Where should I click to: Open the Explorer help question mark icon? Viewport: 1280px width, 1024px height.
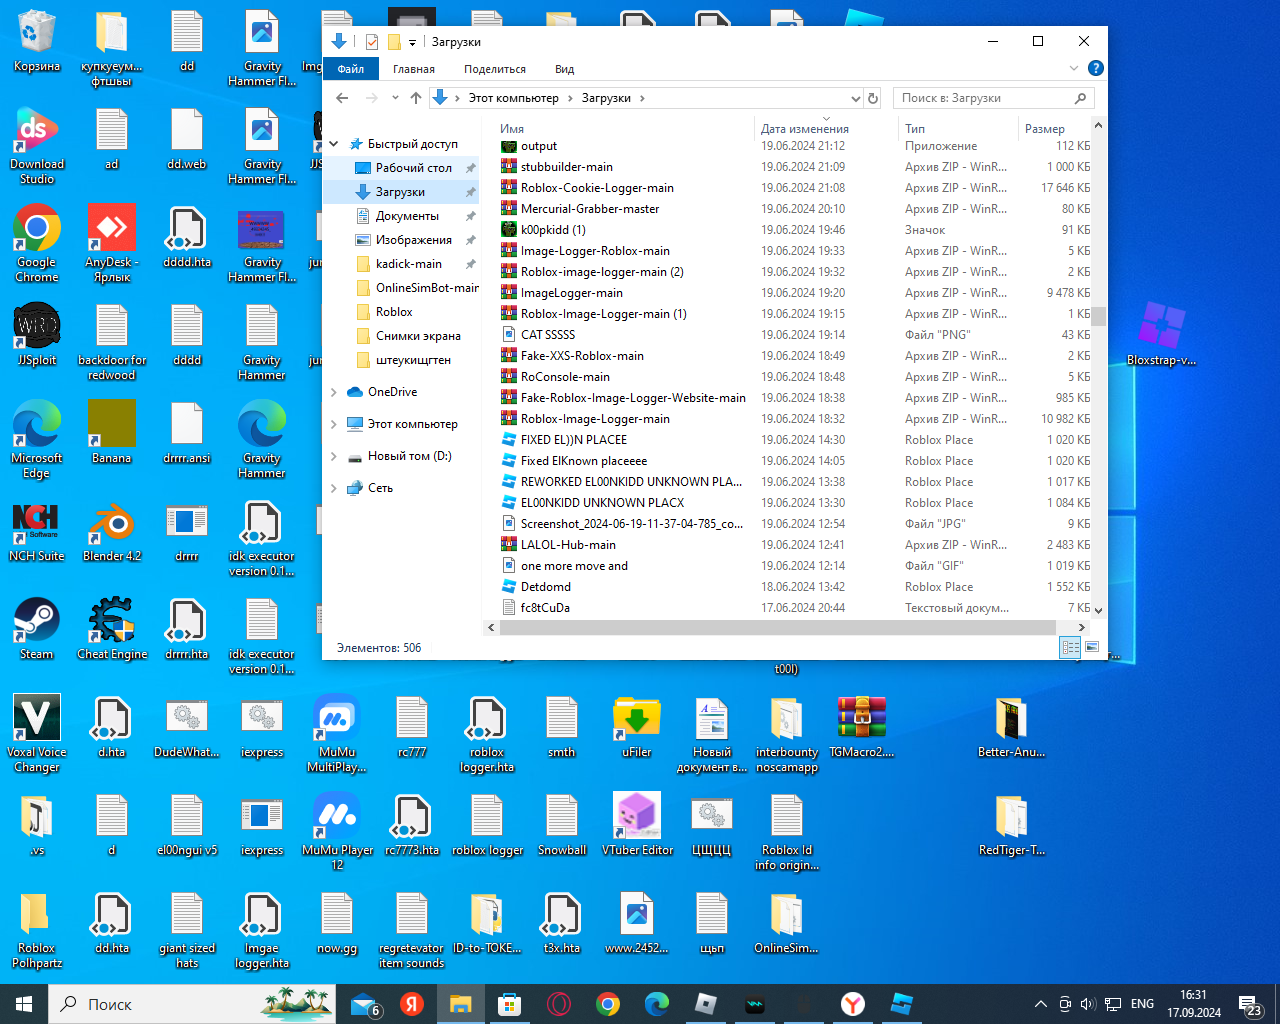coord(1095,68)
